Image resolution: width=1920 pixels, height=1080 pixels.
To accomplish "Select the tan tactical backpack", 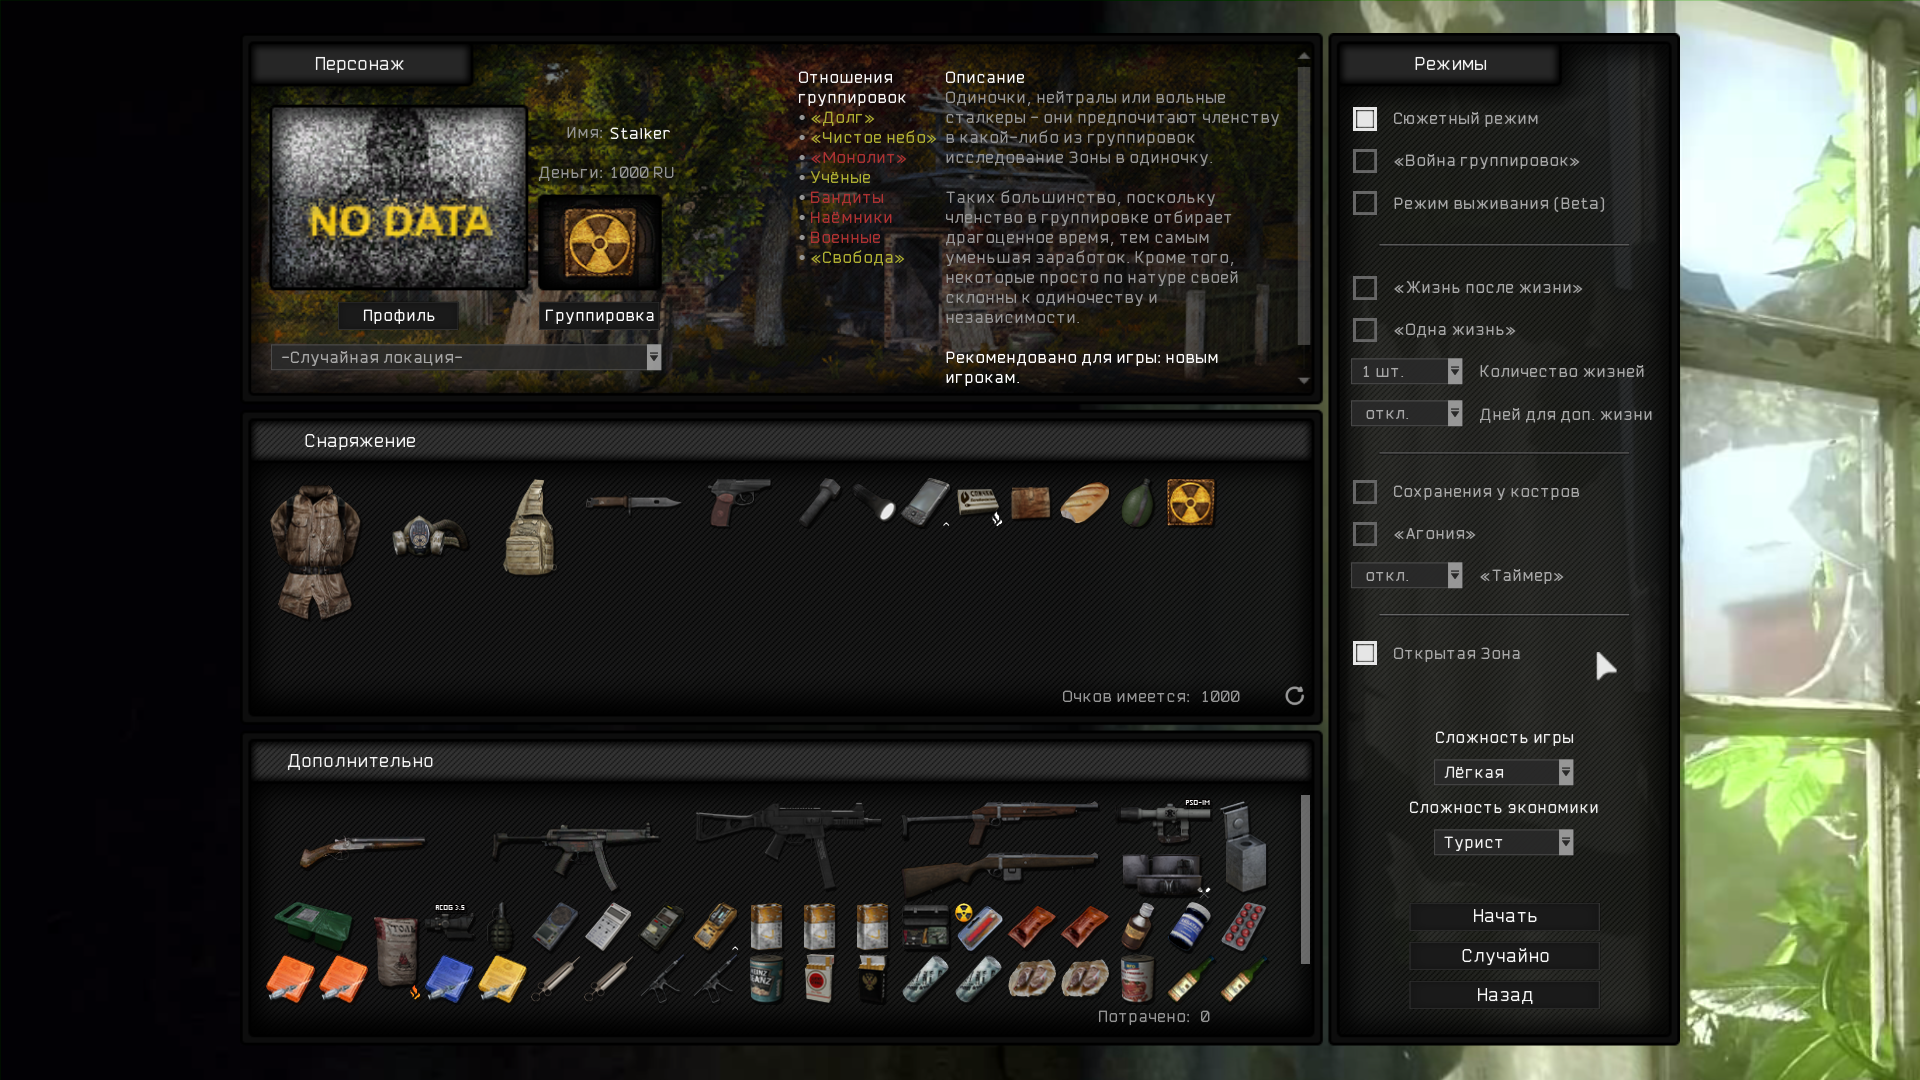I will click(x=529, y=528).
